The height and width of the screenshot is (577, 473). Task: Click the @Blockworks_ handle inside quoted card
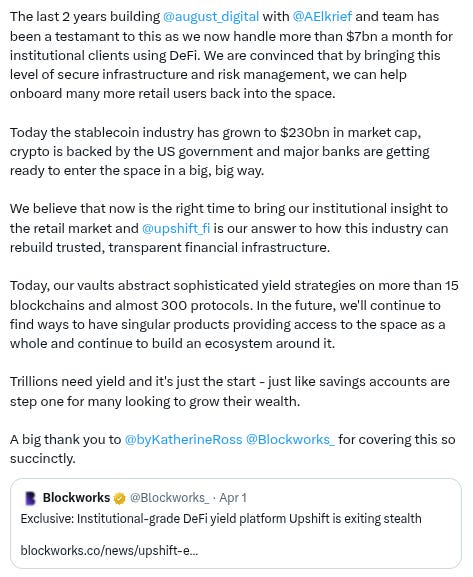coord(169,498)
